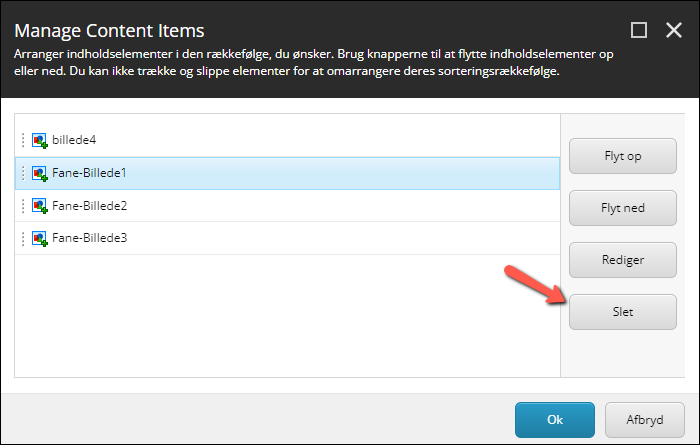Click the drag handle dots for Fane-Billede1
This screenshot has height=445, width=700.
23,173
